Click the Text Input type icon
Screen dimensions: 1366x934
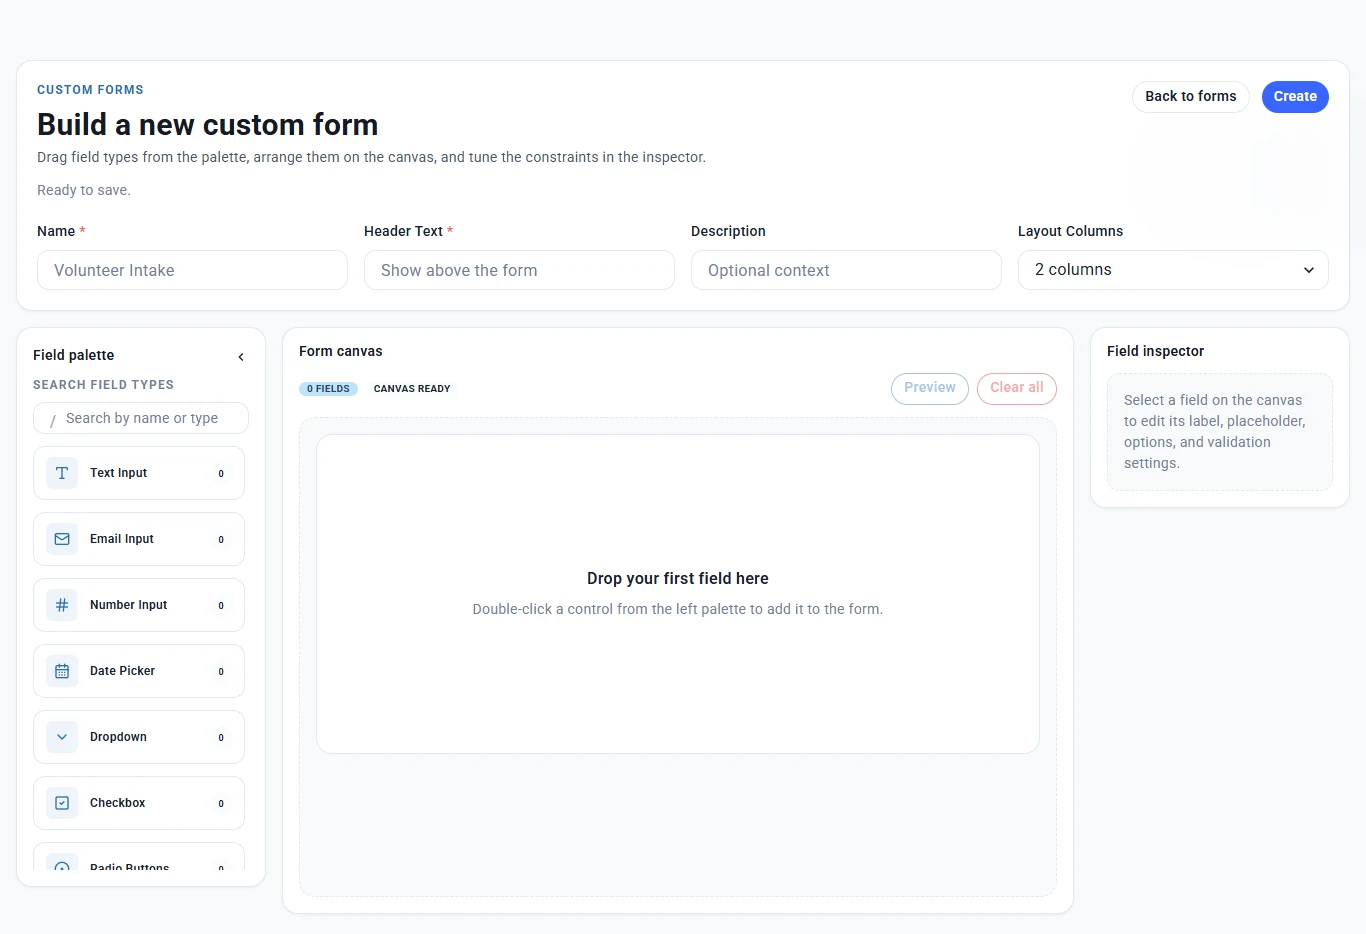pyautogui.click(x=62, y=473)
